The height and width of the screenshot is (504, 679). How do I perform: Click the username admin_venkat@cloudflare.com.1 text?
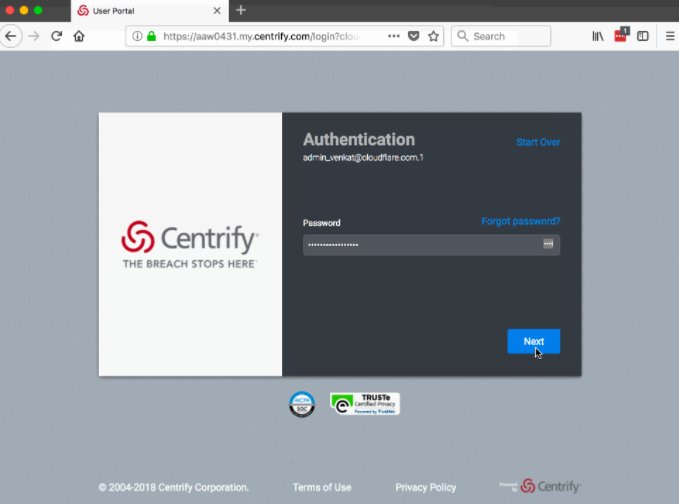pos(363,158)
